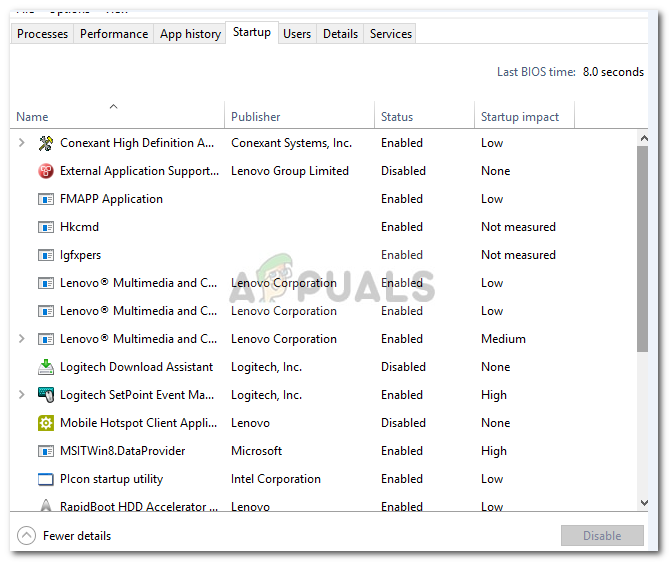Screen dimensions: 669x562
Task: Open the Services tab
Action: click(391, 34)
